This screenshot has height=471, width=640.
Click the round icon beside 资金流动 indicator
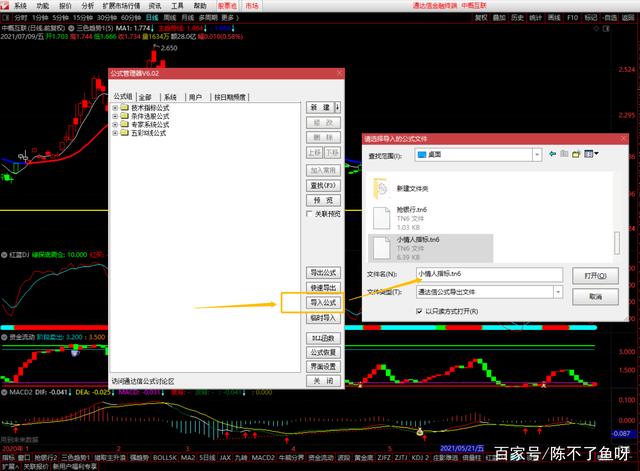point(4,337)
